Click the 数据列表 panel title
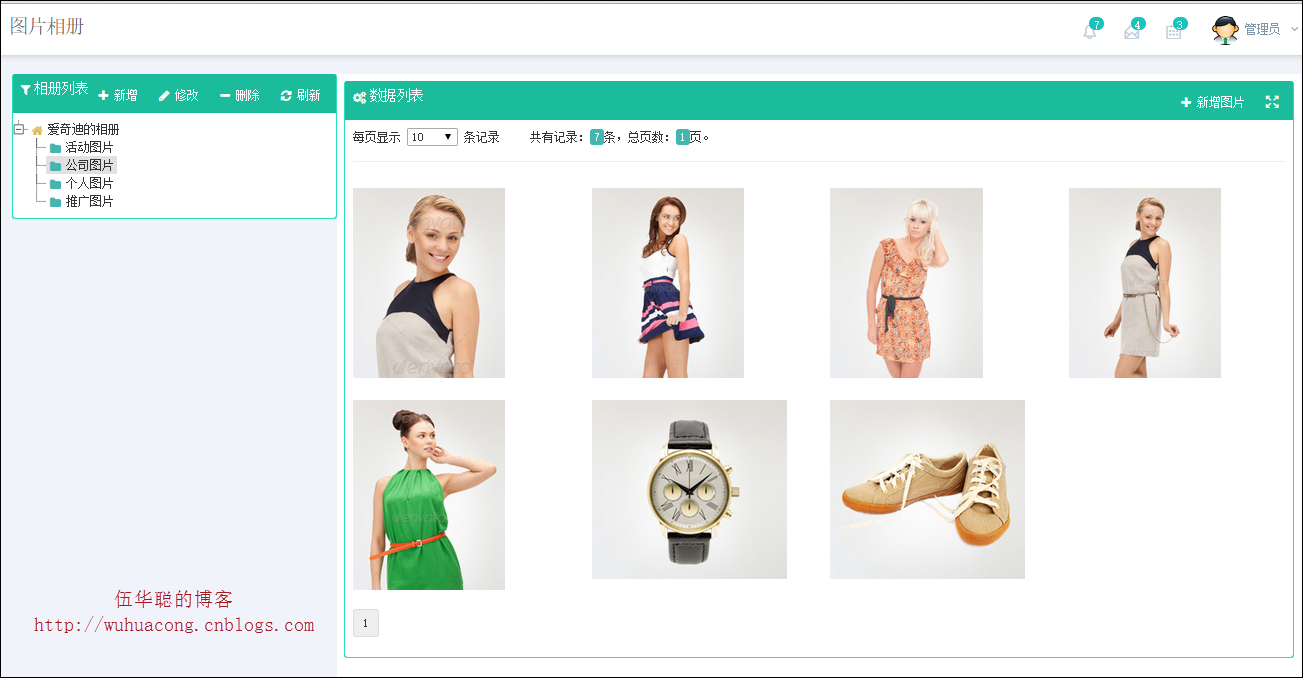The height and width of the screenshot is (678, 1303). tap(397, 96)
